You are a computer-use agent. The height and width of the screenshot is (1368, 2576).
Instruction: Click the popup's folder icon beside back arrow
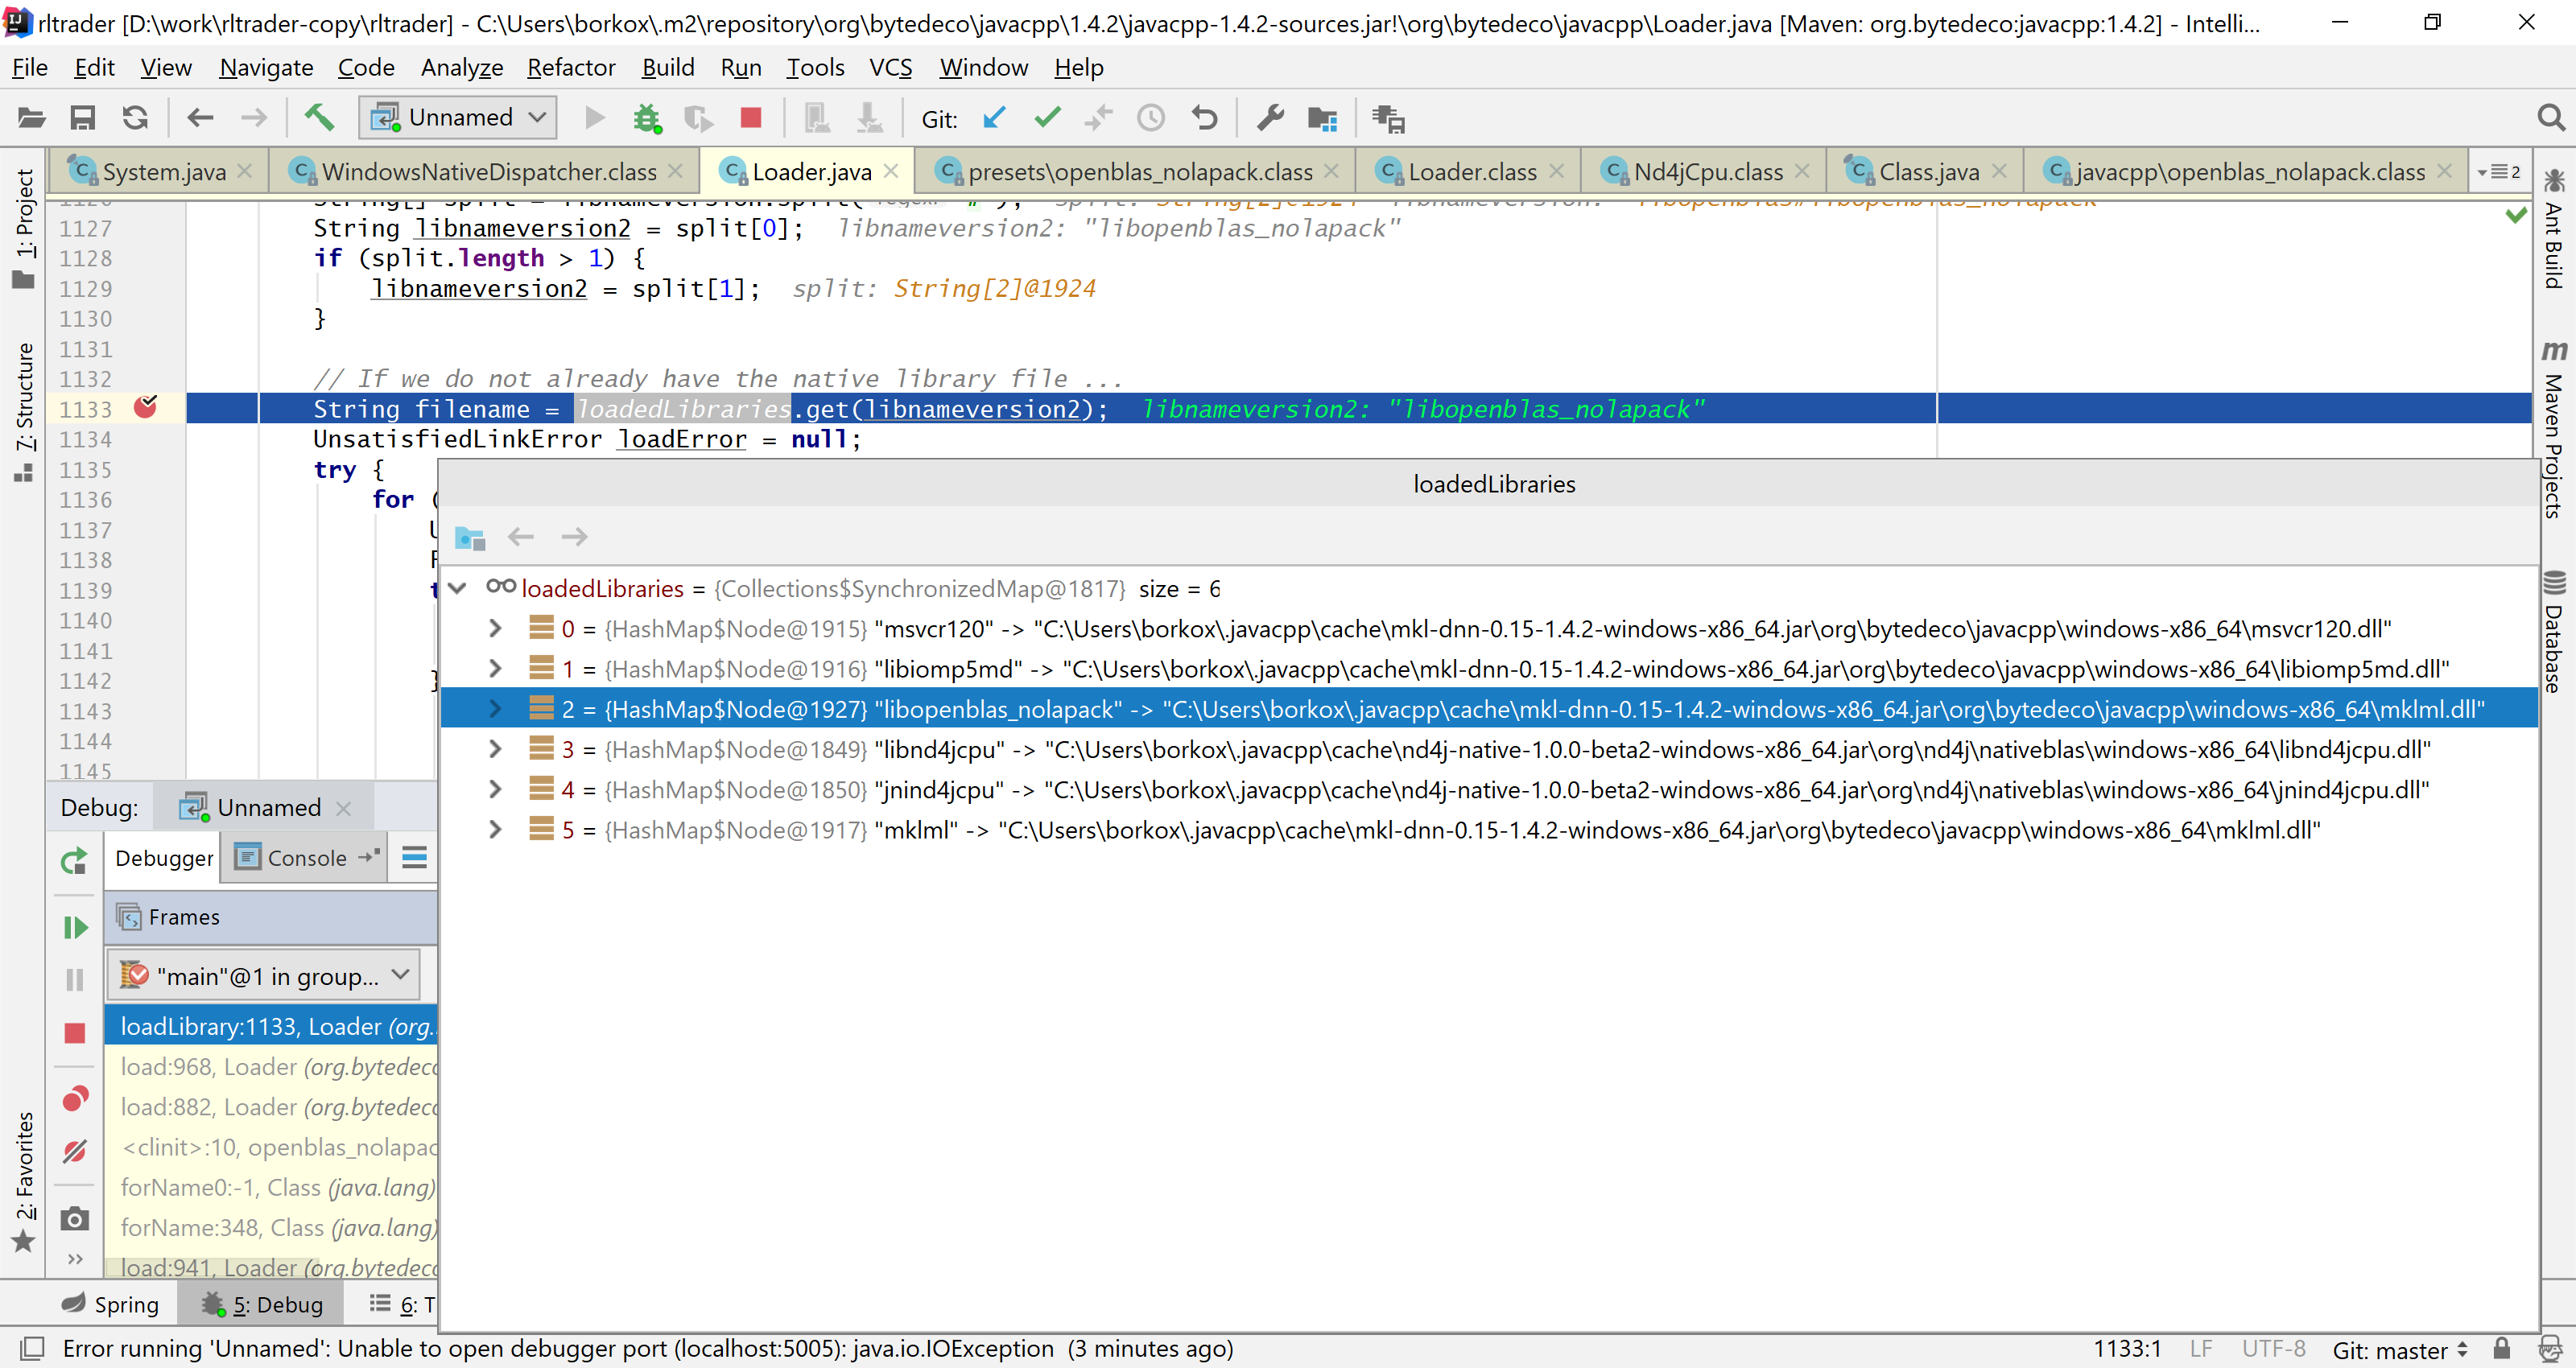tap(470, 537)
